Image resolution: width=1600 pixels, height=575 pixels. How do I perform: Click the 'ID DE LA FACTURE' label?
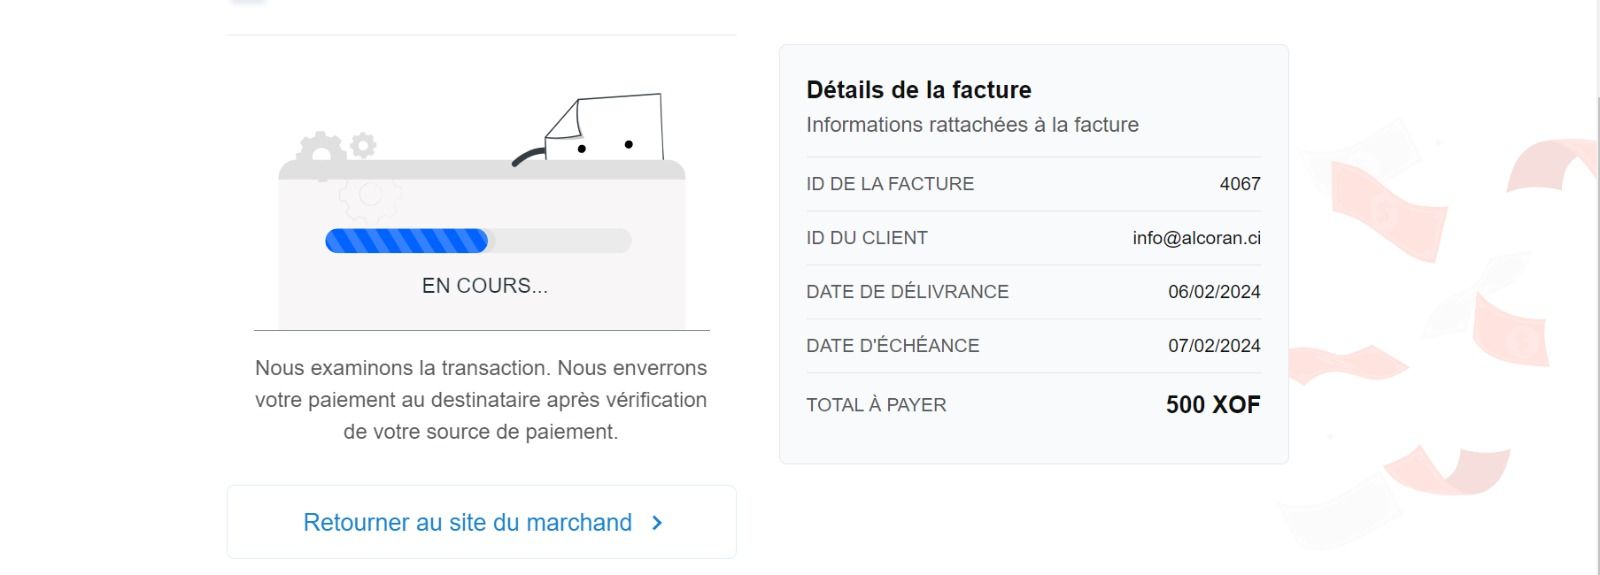[x=890, y=184]
